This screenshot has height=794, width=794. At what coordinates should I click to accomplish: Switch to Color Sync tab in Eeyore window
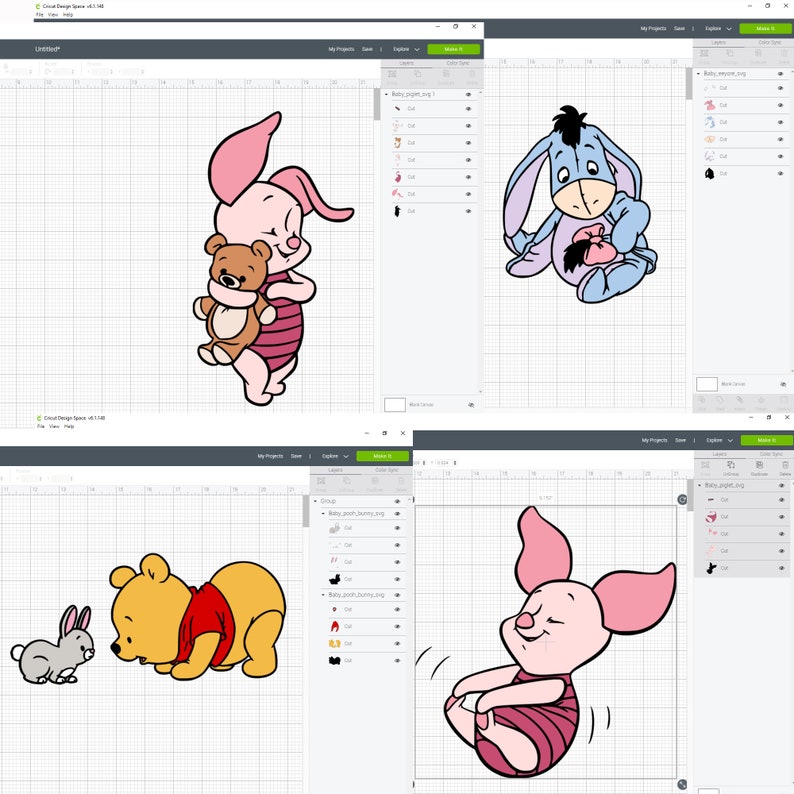click(x=770, y=43)
